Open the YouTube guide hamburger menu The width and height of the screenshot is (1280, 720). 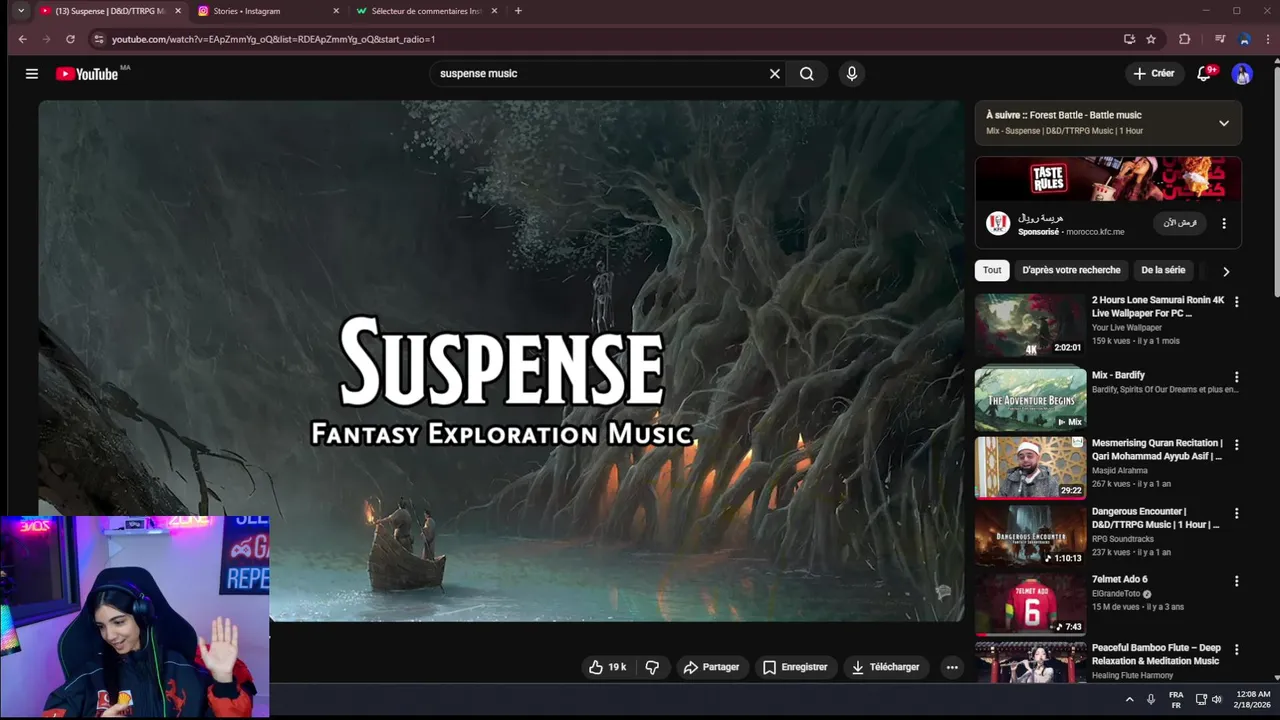point(32,73)
